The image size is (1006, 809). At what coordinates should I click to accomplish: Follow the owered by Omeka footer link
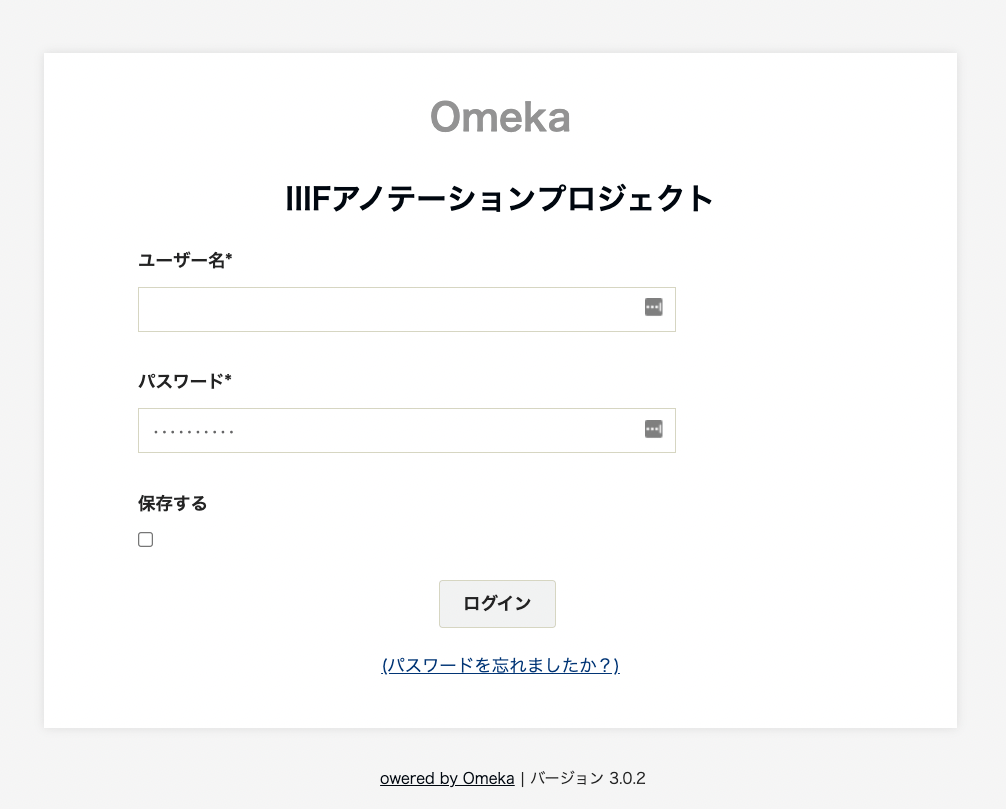(447, 777)
